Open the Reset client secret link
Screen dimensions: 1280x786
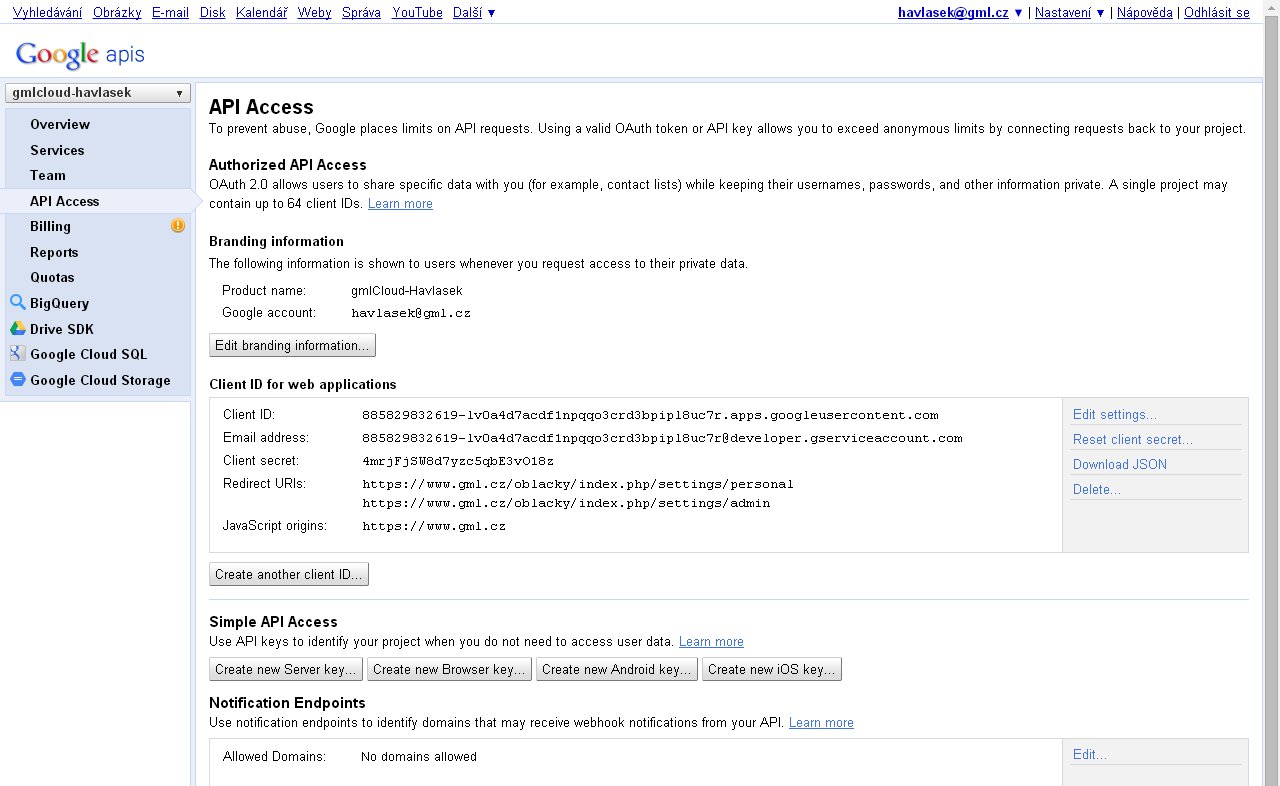(x=1132, y=439)
